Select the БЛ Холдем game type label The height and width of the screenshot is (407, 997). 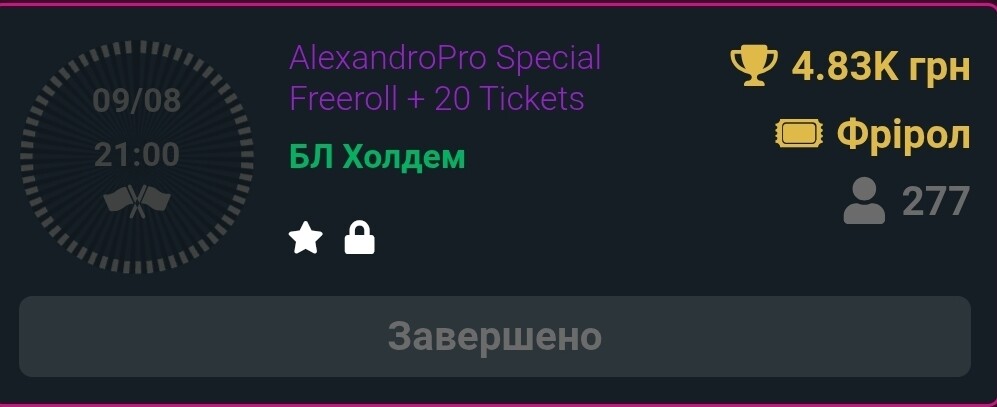(x=378, y=157)
